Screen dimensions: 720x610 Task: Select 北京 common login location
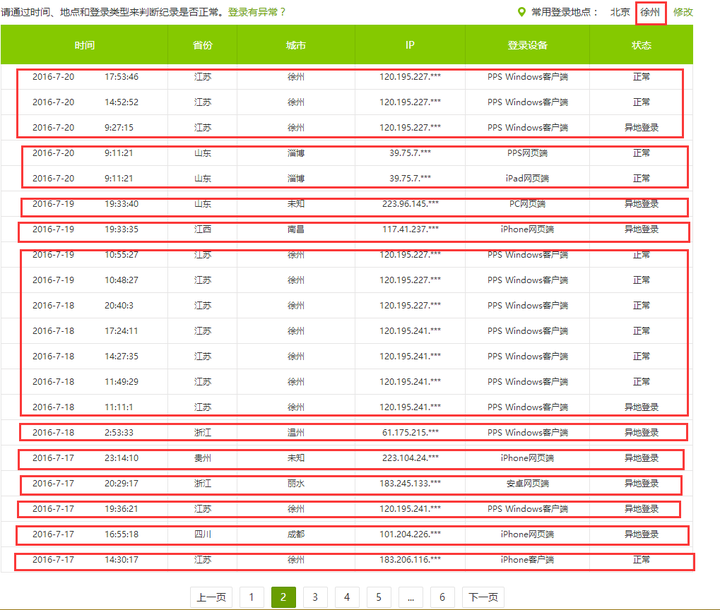click(620, 12)
